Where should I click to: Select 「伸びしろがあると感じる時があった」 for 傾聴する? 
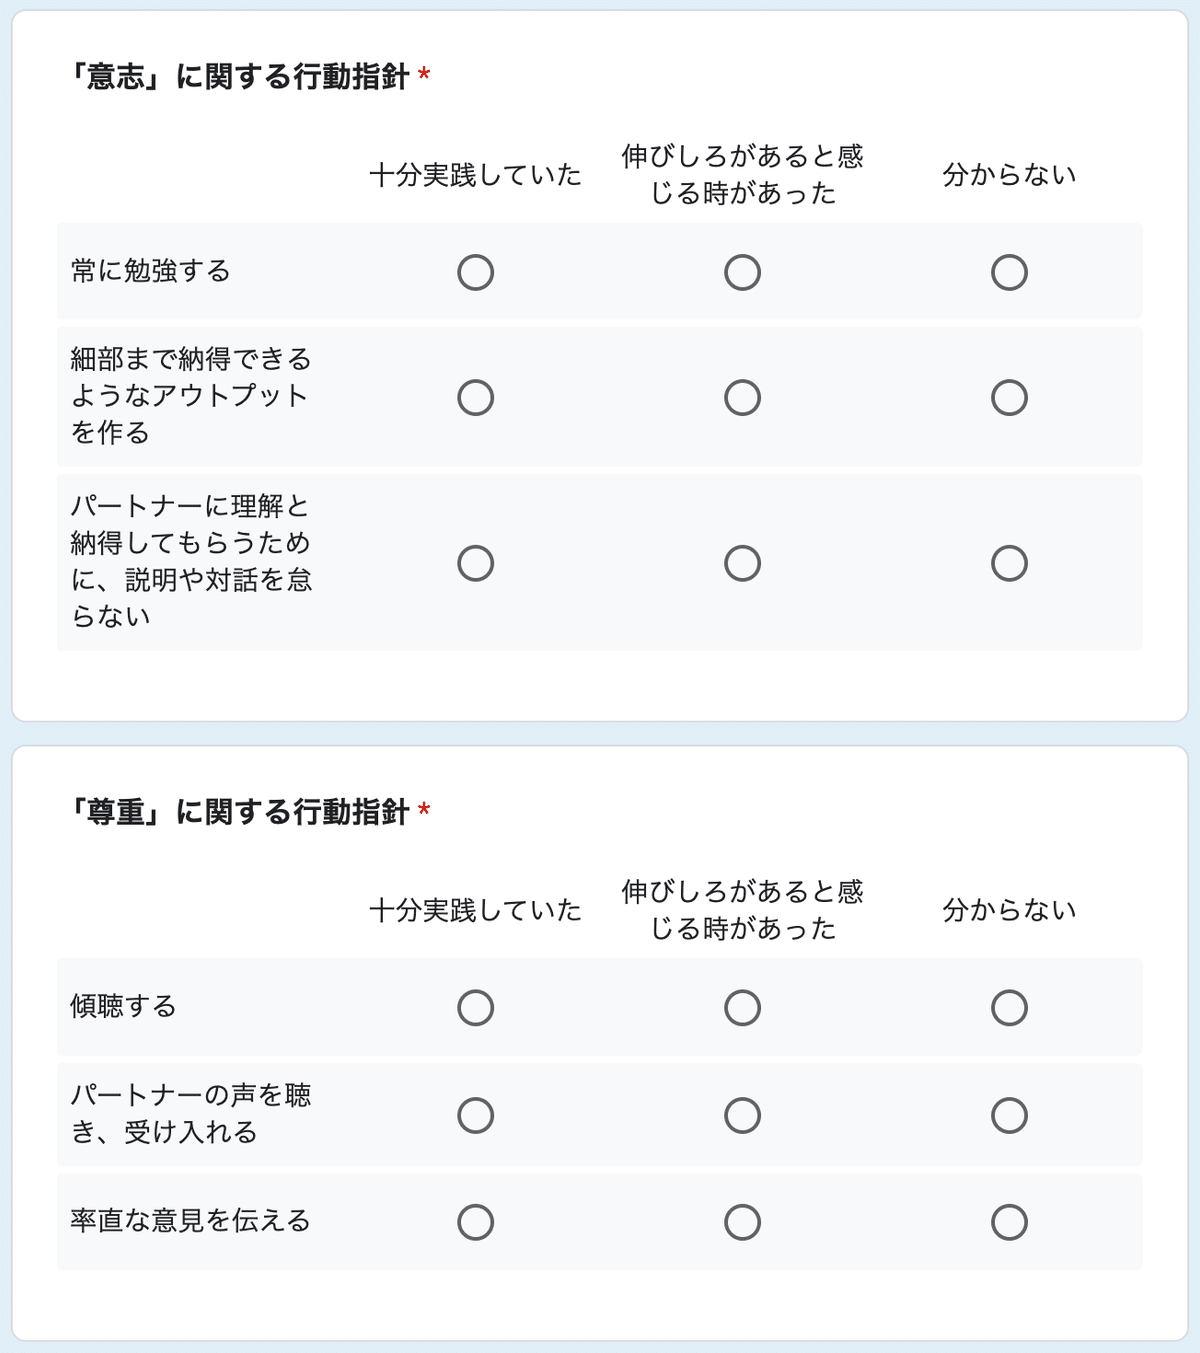tap(741, 1008)
